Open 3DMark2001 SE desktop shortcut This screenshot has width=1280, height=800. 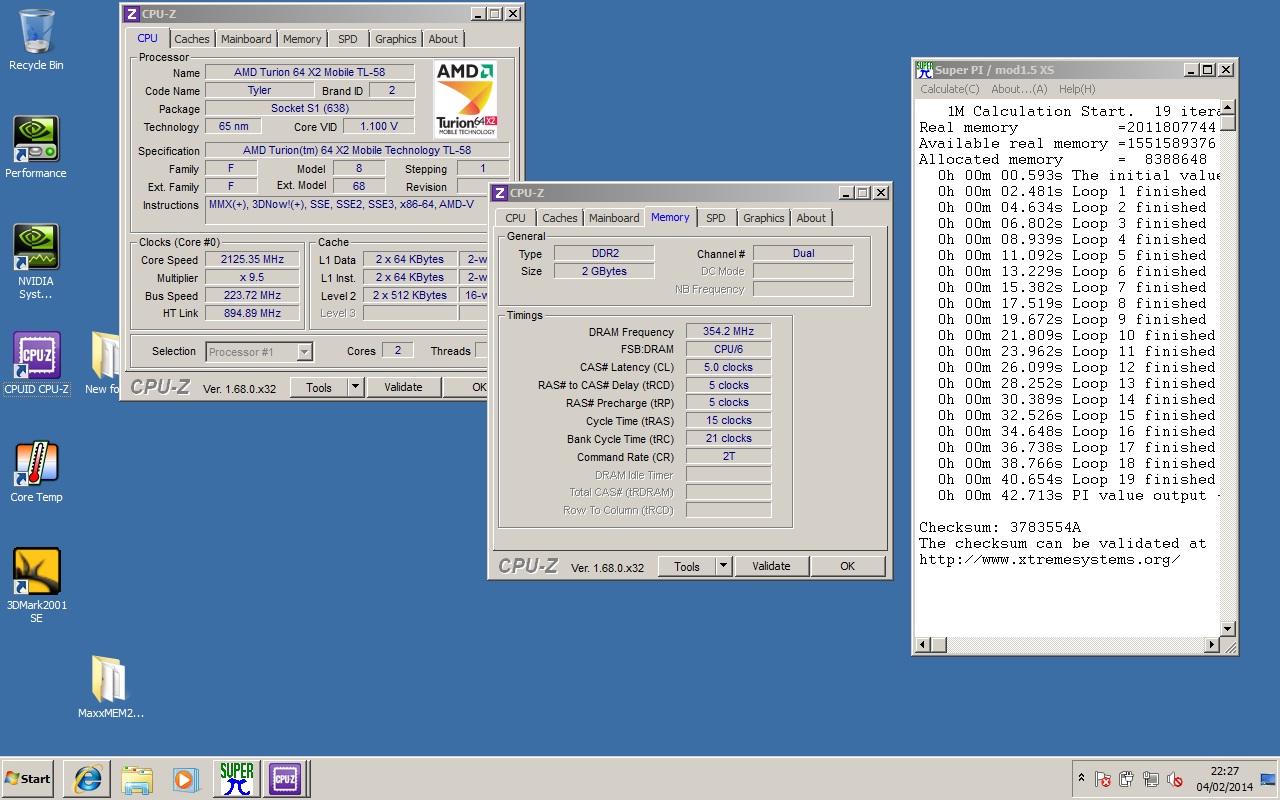[36, 586]
